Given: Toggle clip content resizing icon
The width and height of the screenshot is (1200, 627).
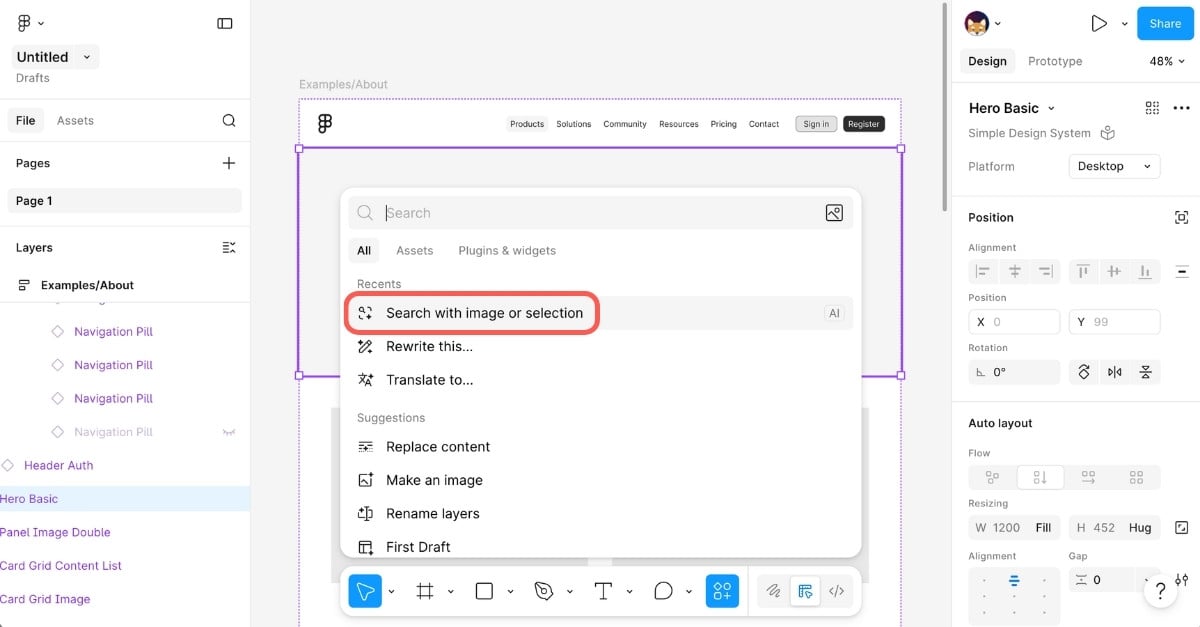Looking at the screenshot, I should click(x=1181, y=527).
